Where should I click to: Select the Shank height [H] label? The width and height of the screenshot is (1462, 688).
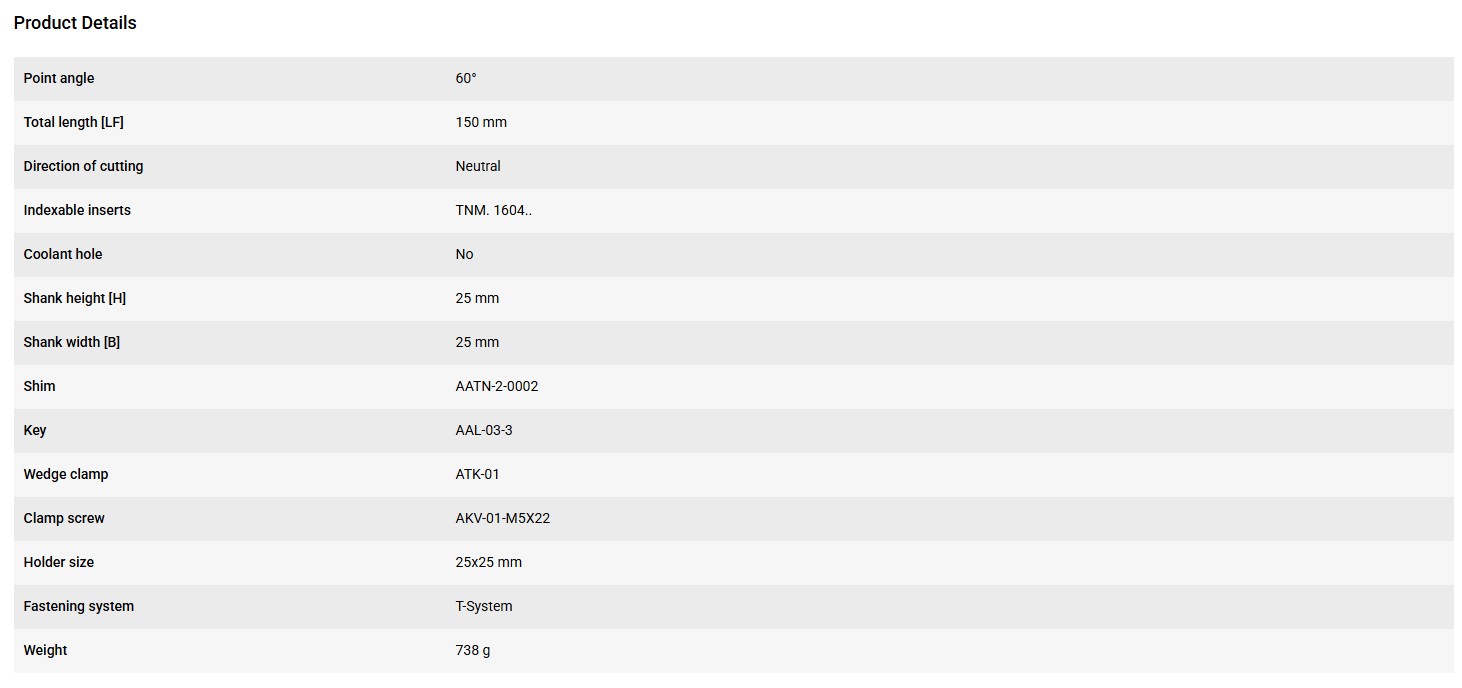75,298
